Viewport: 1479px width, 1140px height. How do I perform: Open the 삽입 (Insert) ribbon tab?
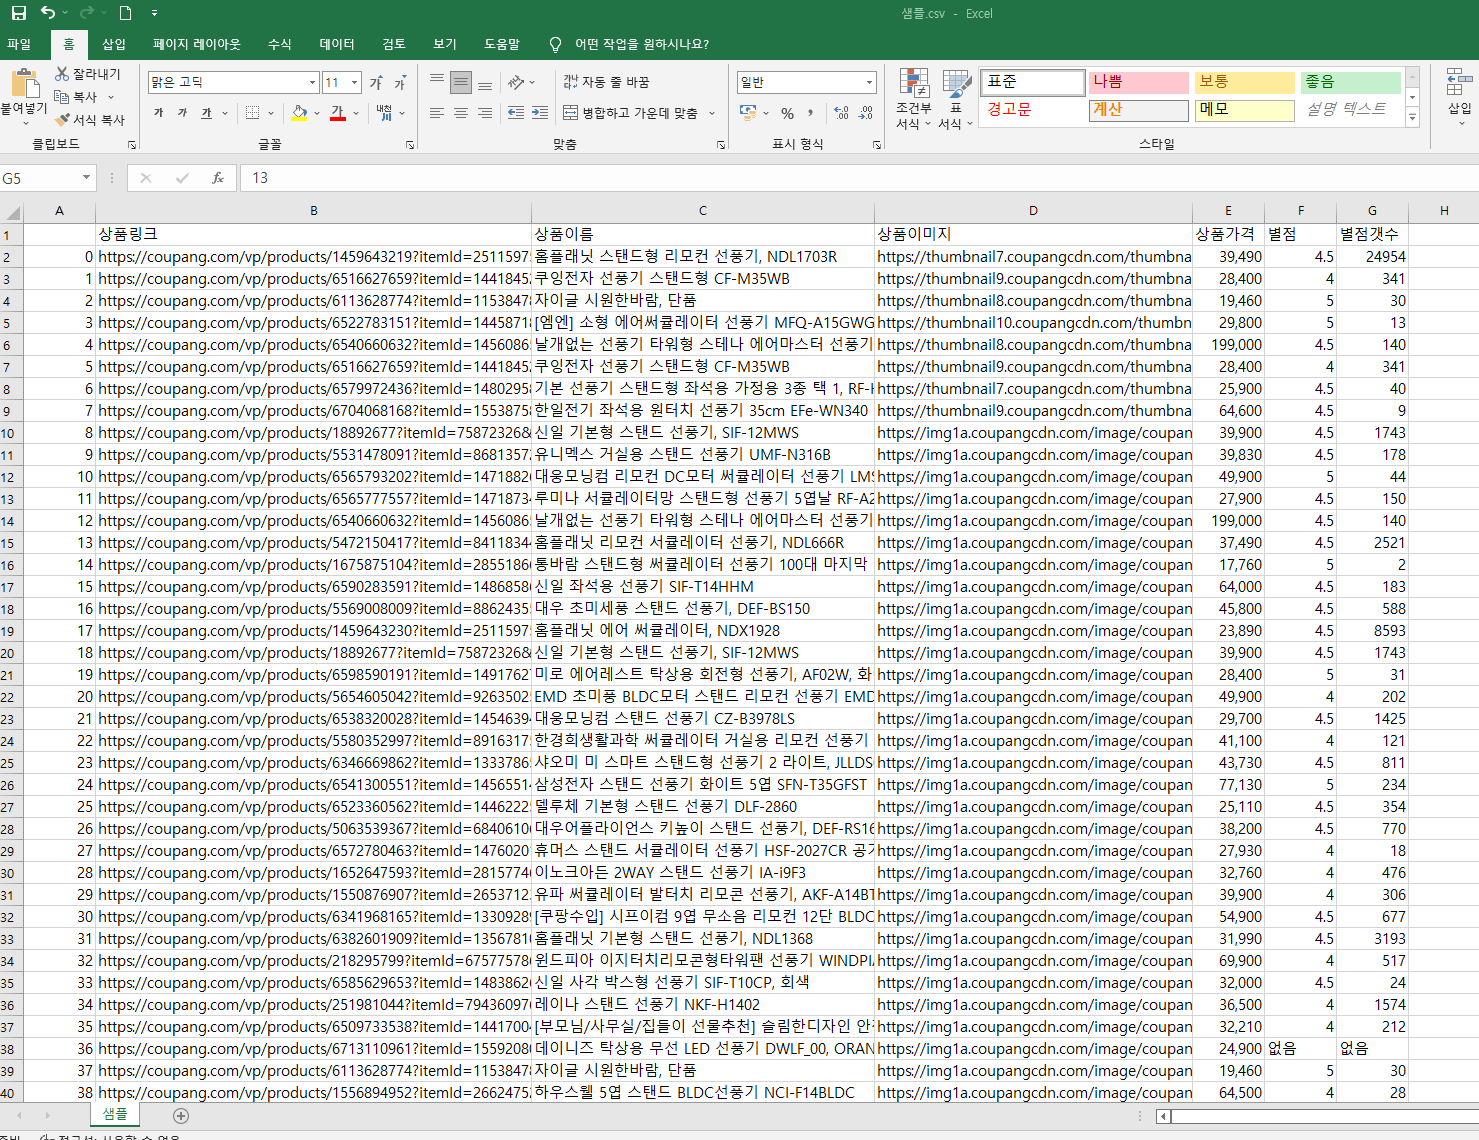pos(114,44)
